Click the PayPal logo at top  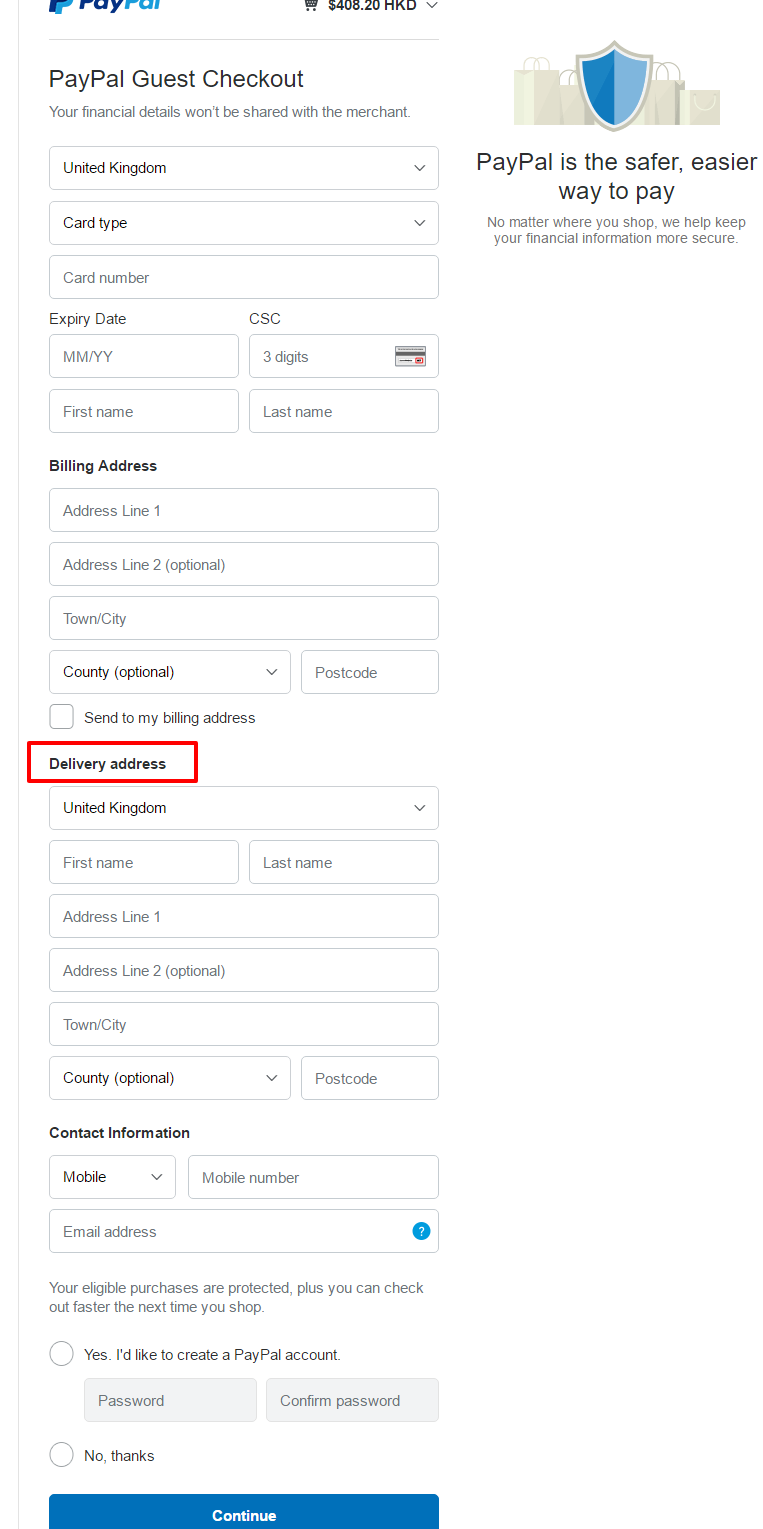104,5
